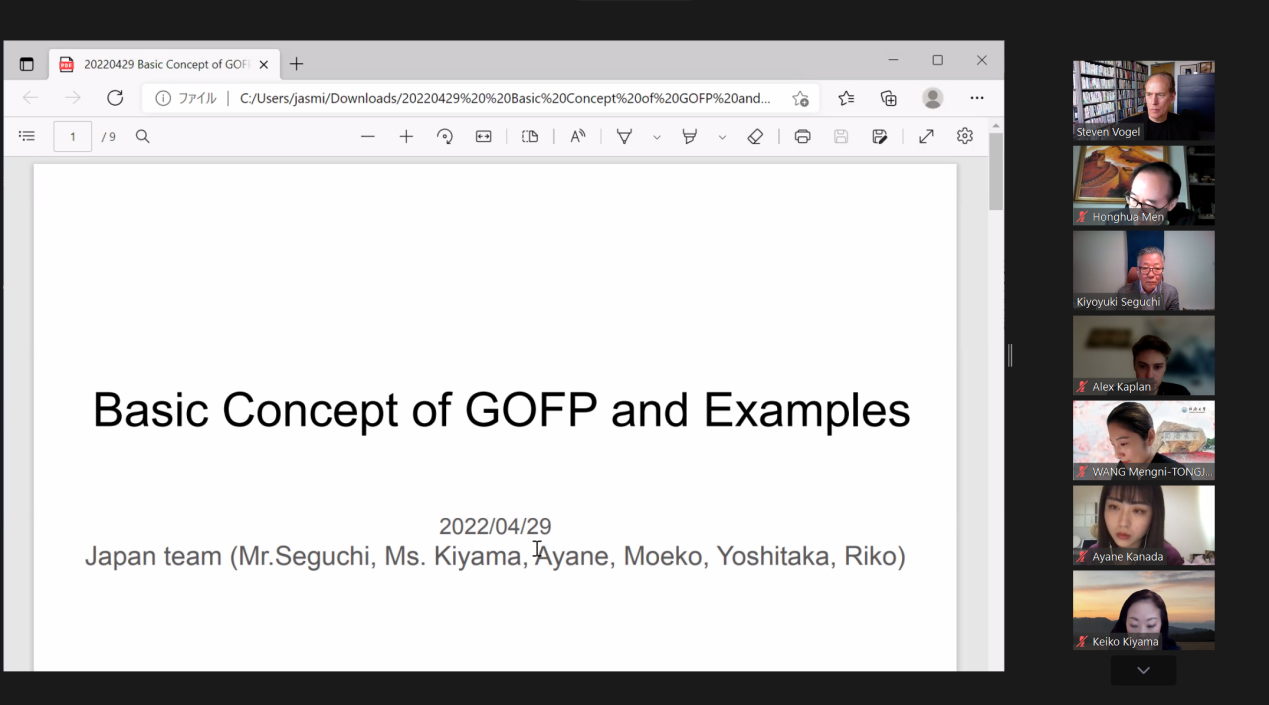Click the page number input field
Screen dimensions: 1269x705
pos(73,136)
